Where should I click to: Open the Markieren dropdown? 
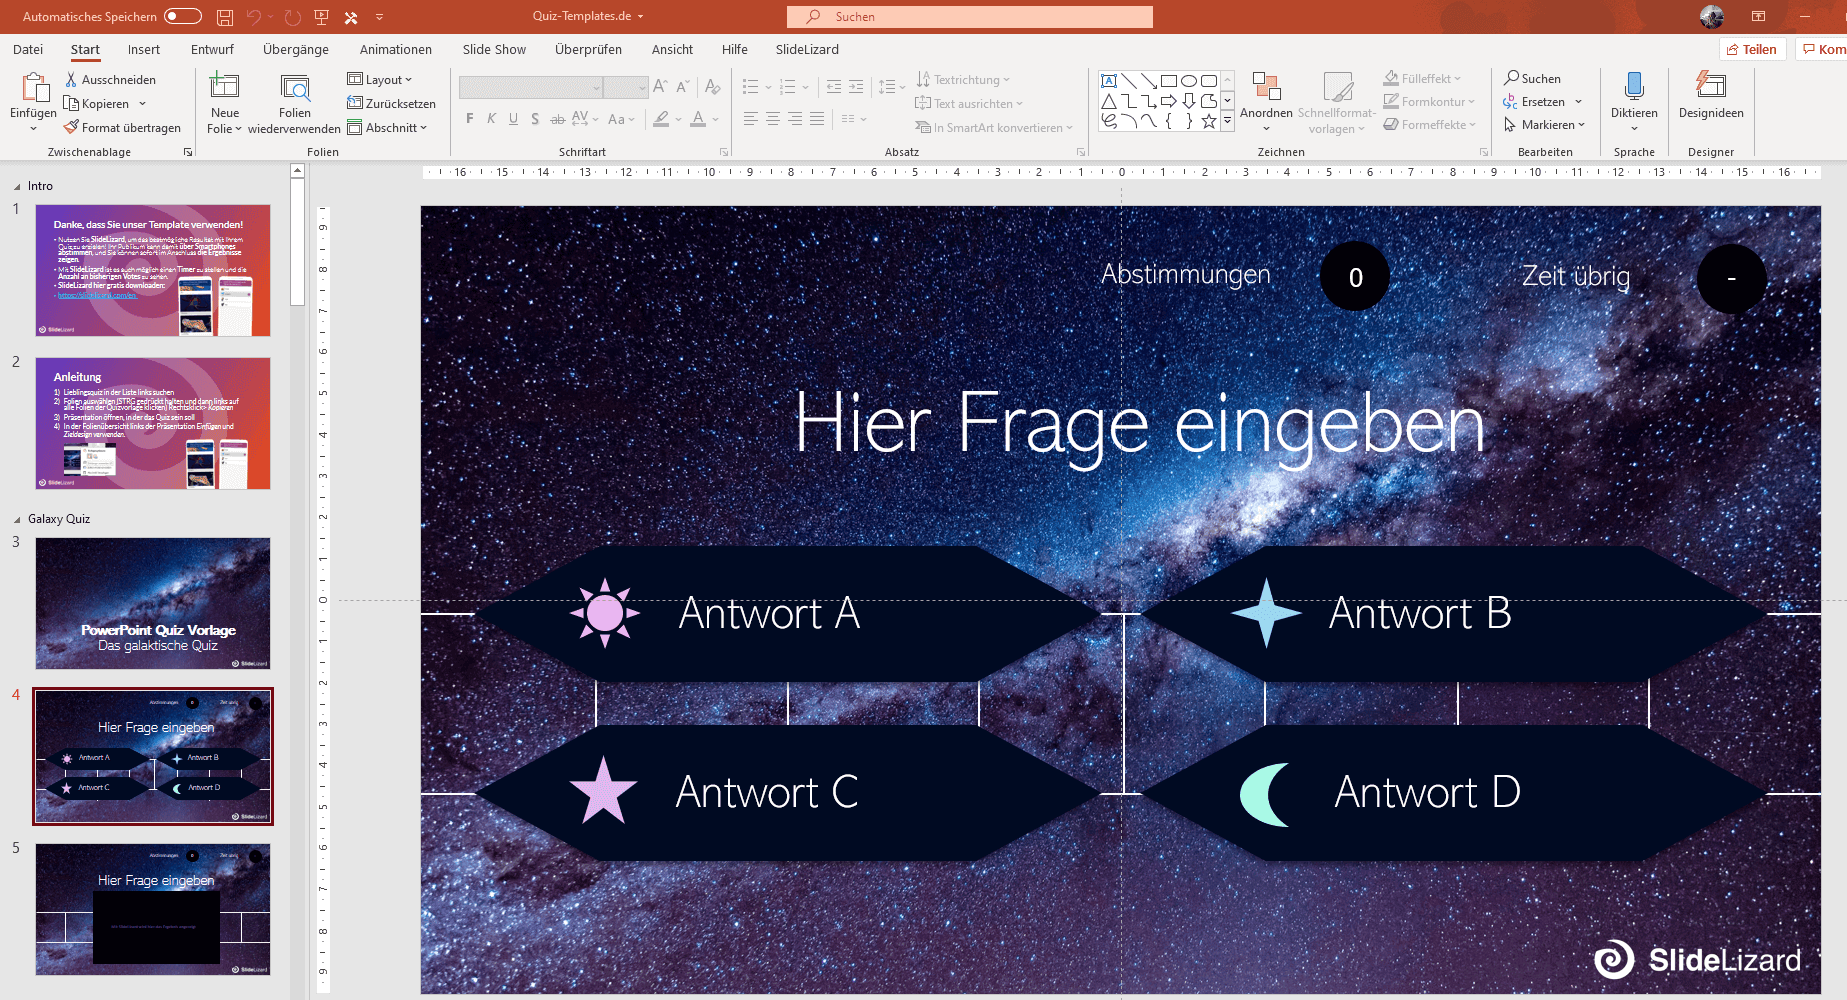pyautogui.click(x=1544, y=125)
